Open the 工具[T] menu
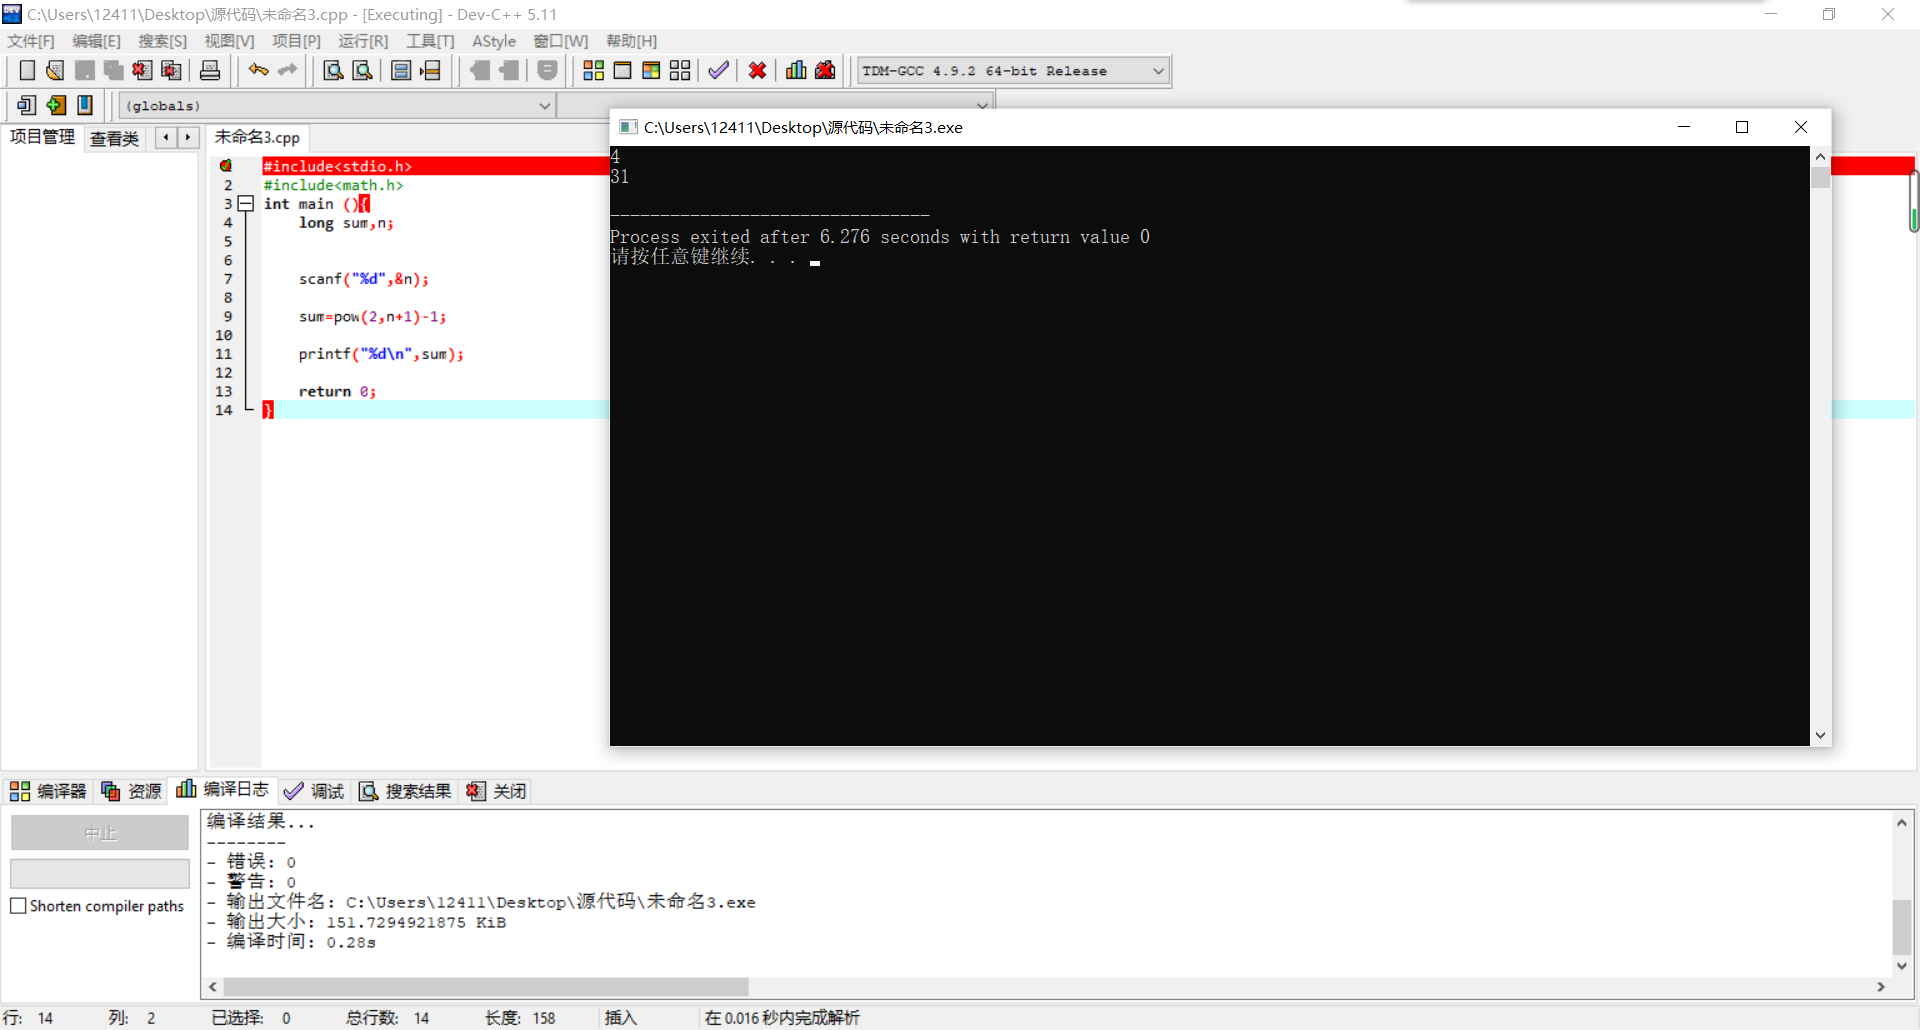This screenshot has height=1030, width=1920. click(430, 41)
